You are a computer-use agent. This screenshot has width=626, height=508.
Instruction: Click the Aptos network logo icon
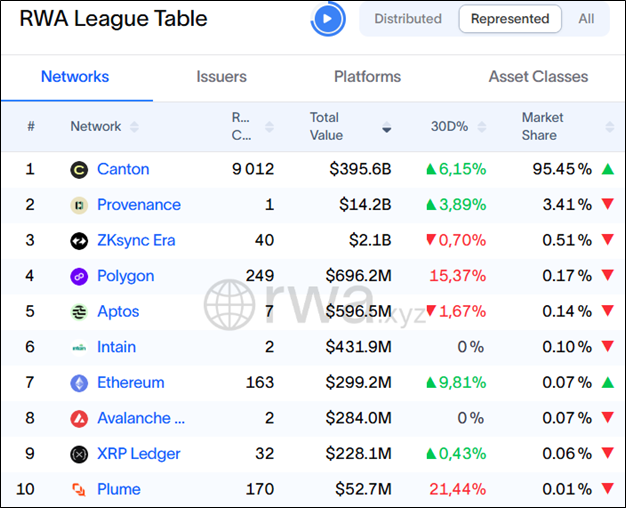[79, 312]
